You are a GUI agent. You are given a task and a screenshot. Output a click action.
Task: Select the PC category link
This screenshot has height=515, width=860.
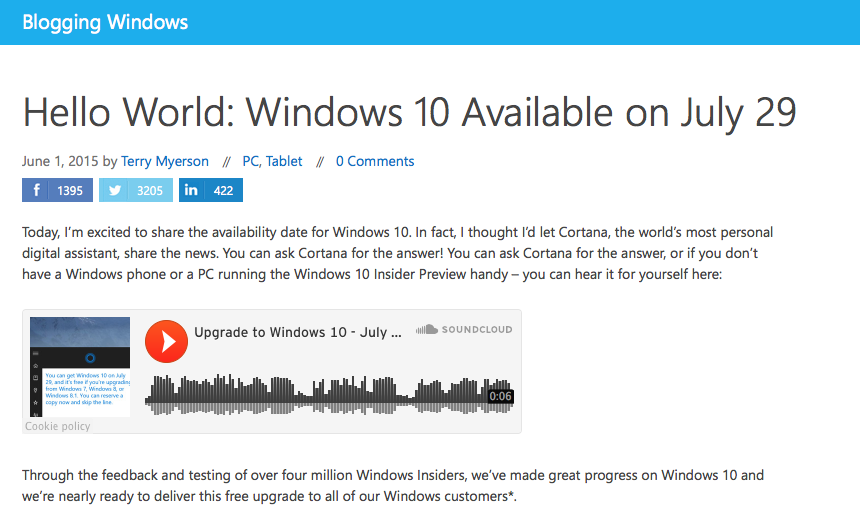coord(251,161)
